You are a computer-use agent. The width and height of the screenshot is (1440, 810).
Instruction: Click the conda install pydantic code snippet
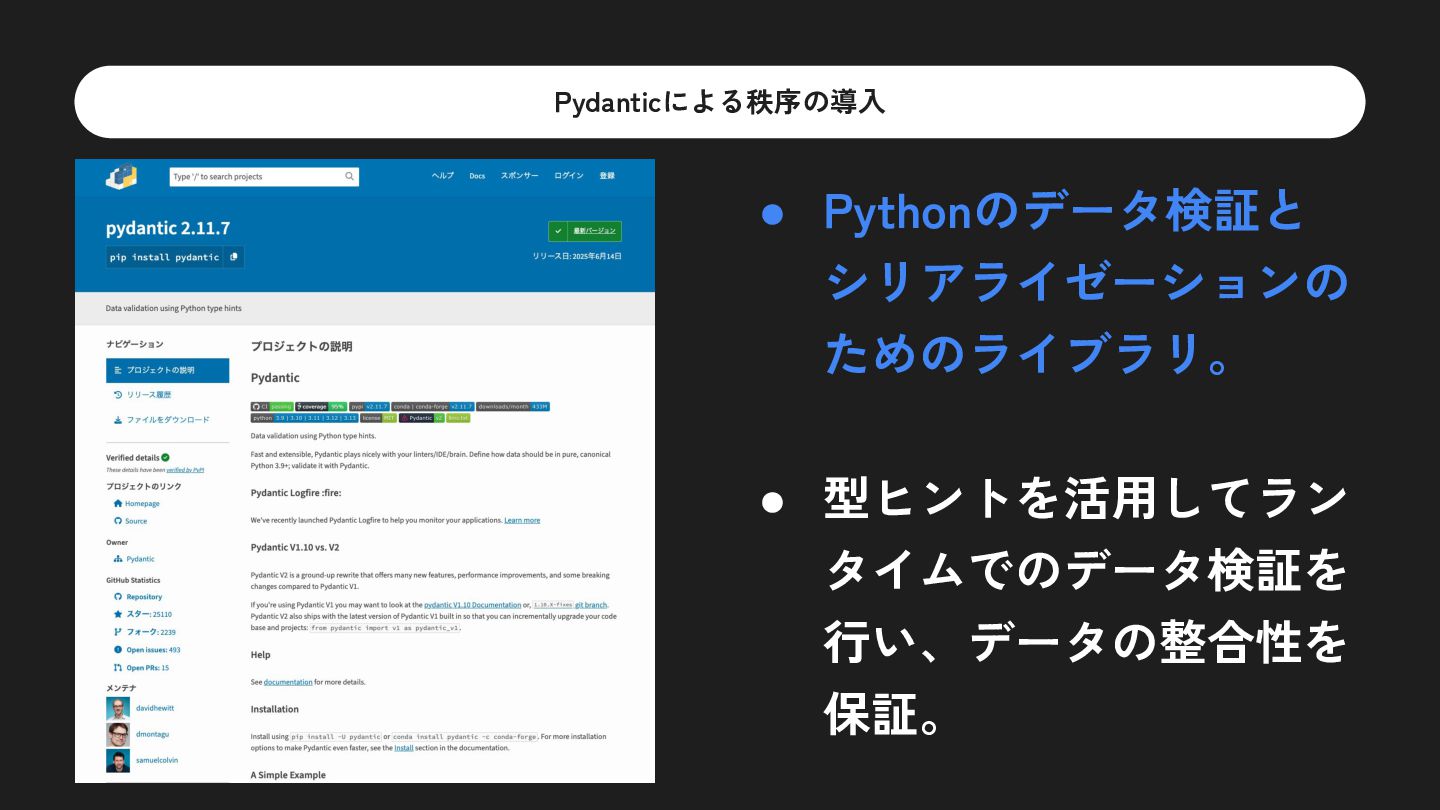pos(465,737)
